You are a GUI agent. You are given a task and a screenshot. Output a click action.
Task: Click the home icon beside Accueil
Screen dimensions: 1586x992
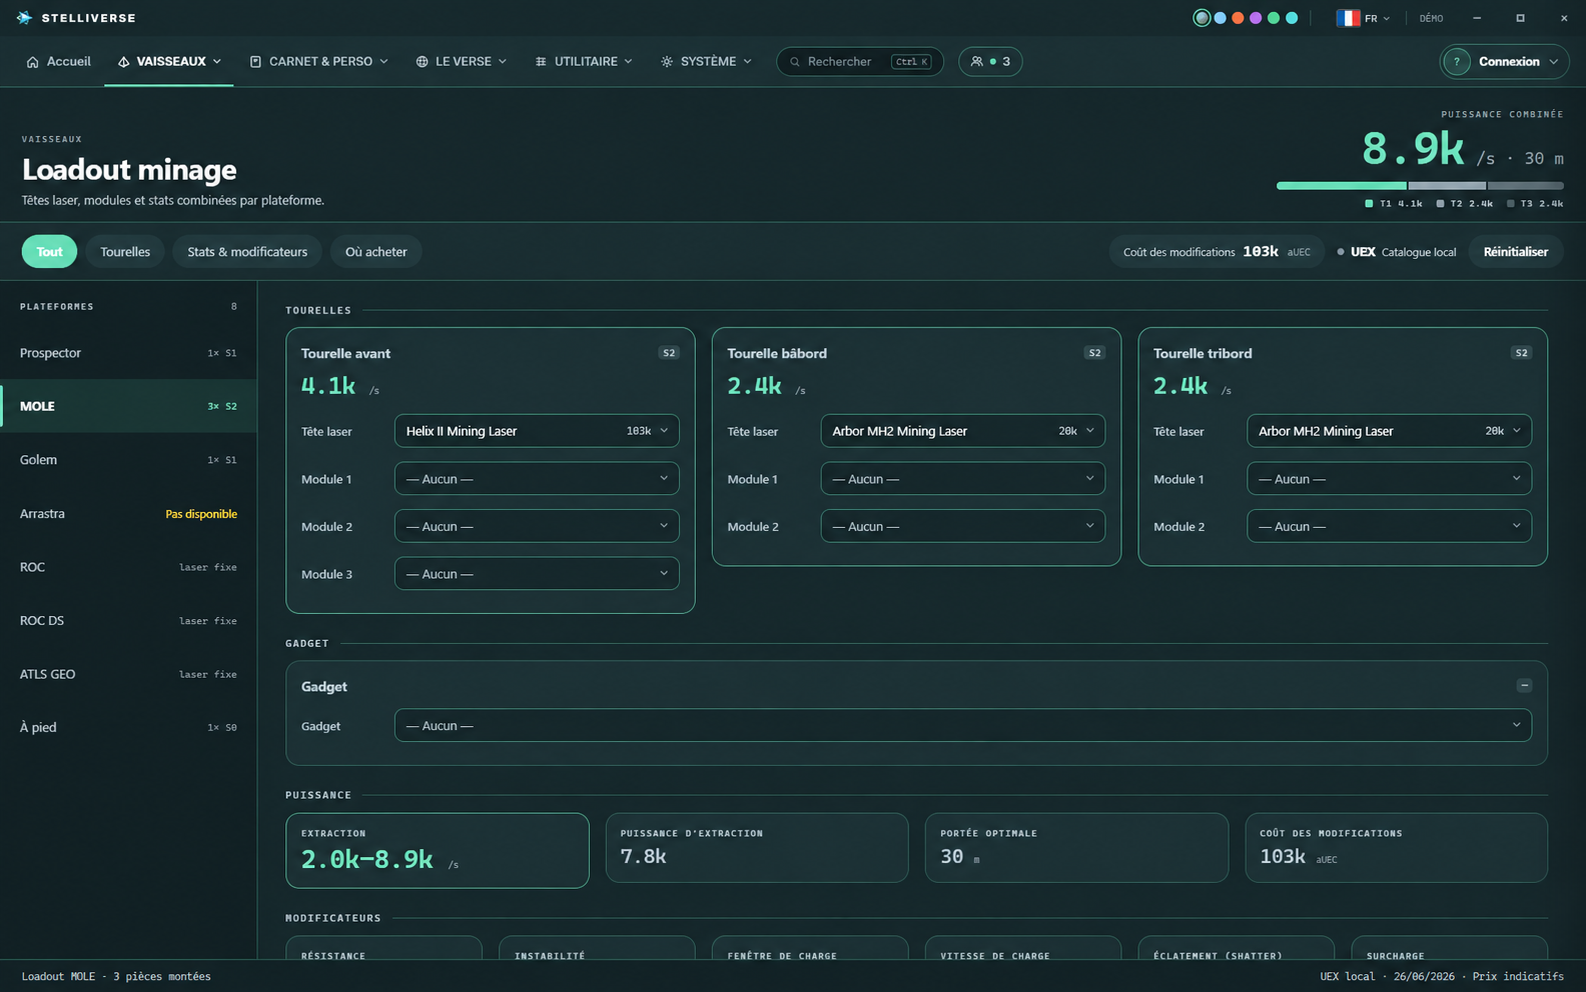(33, 62)
